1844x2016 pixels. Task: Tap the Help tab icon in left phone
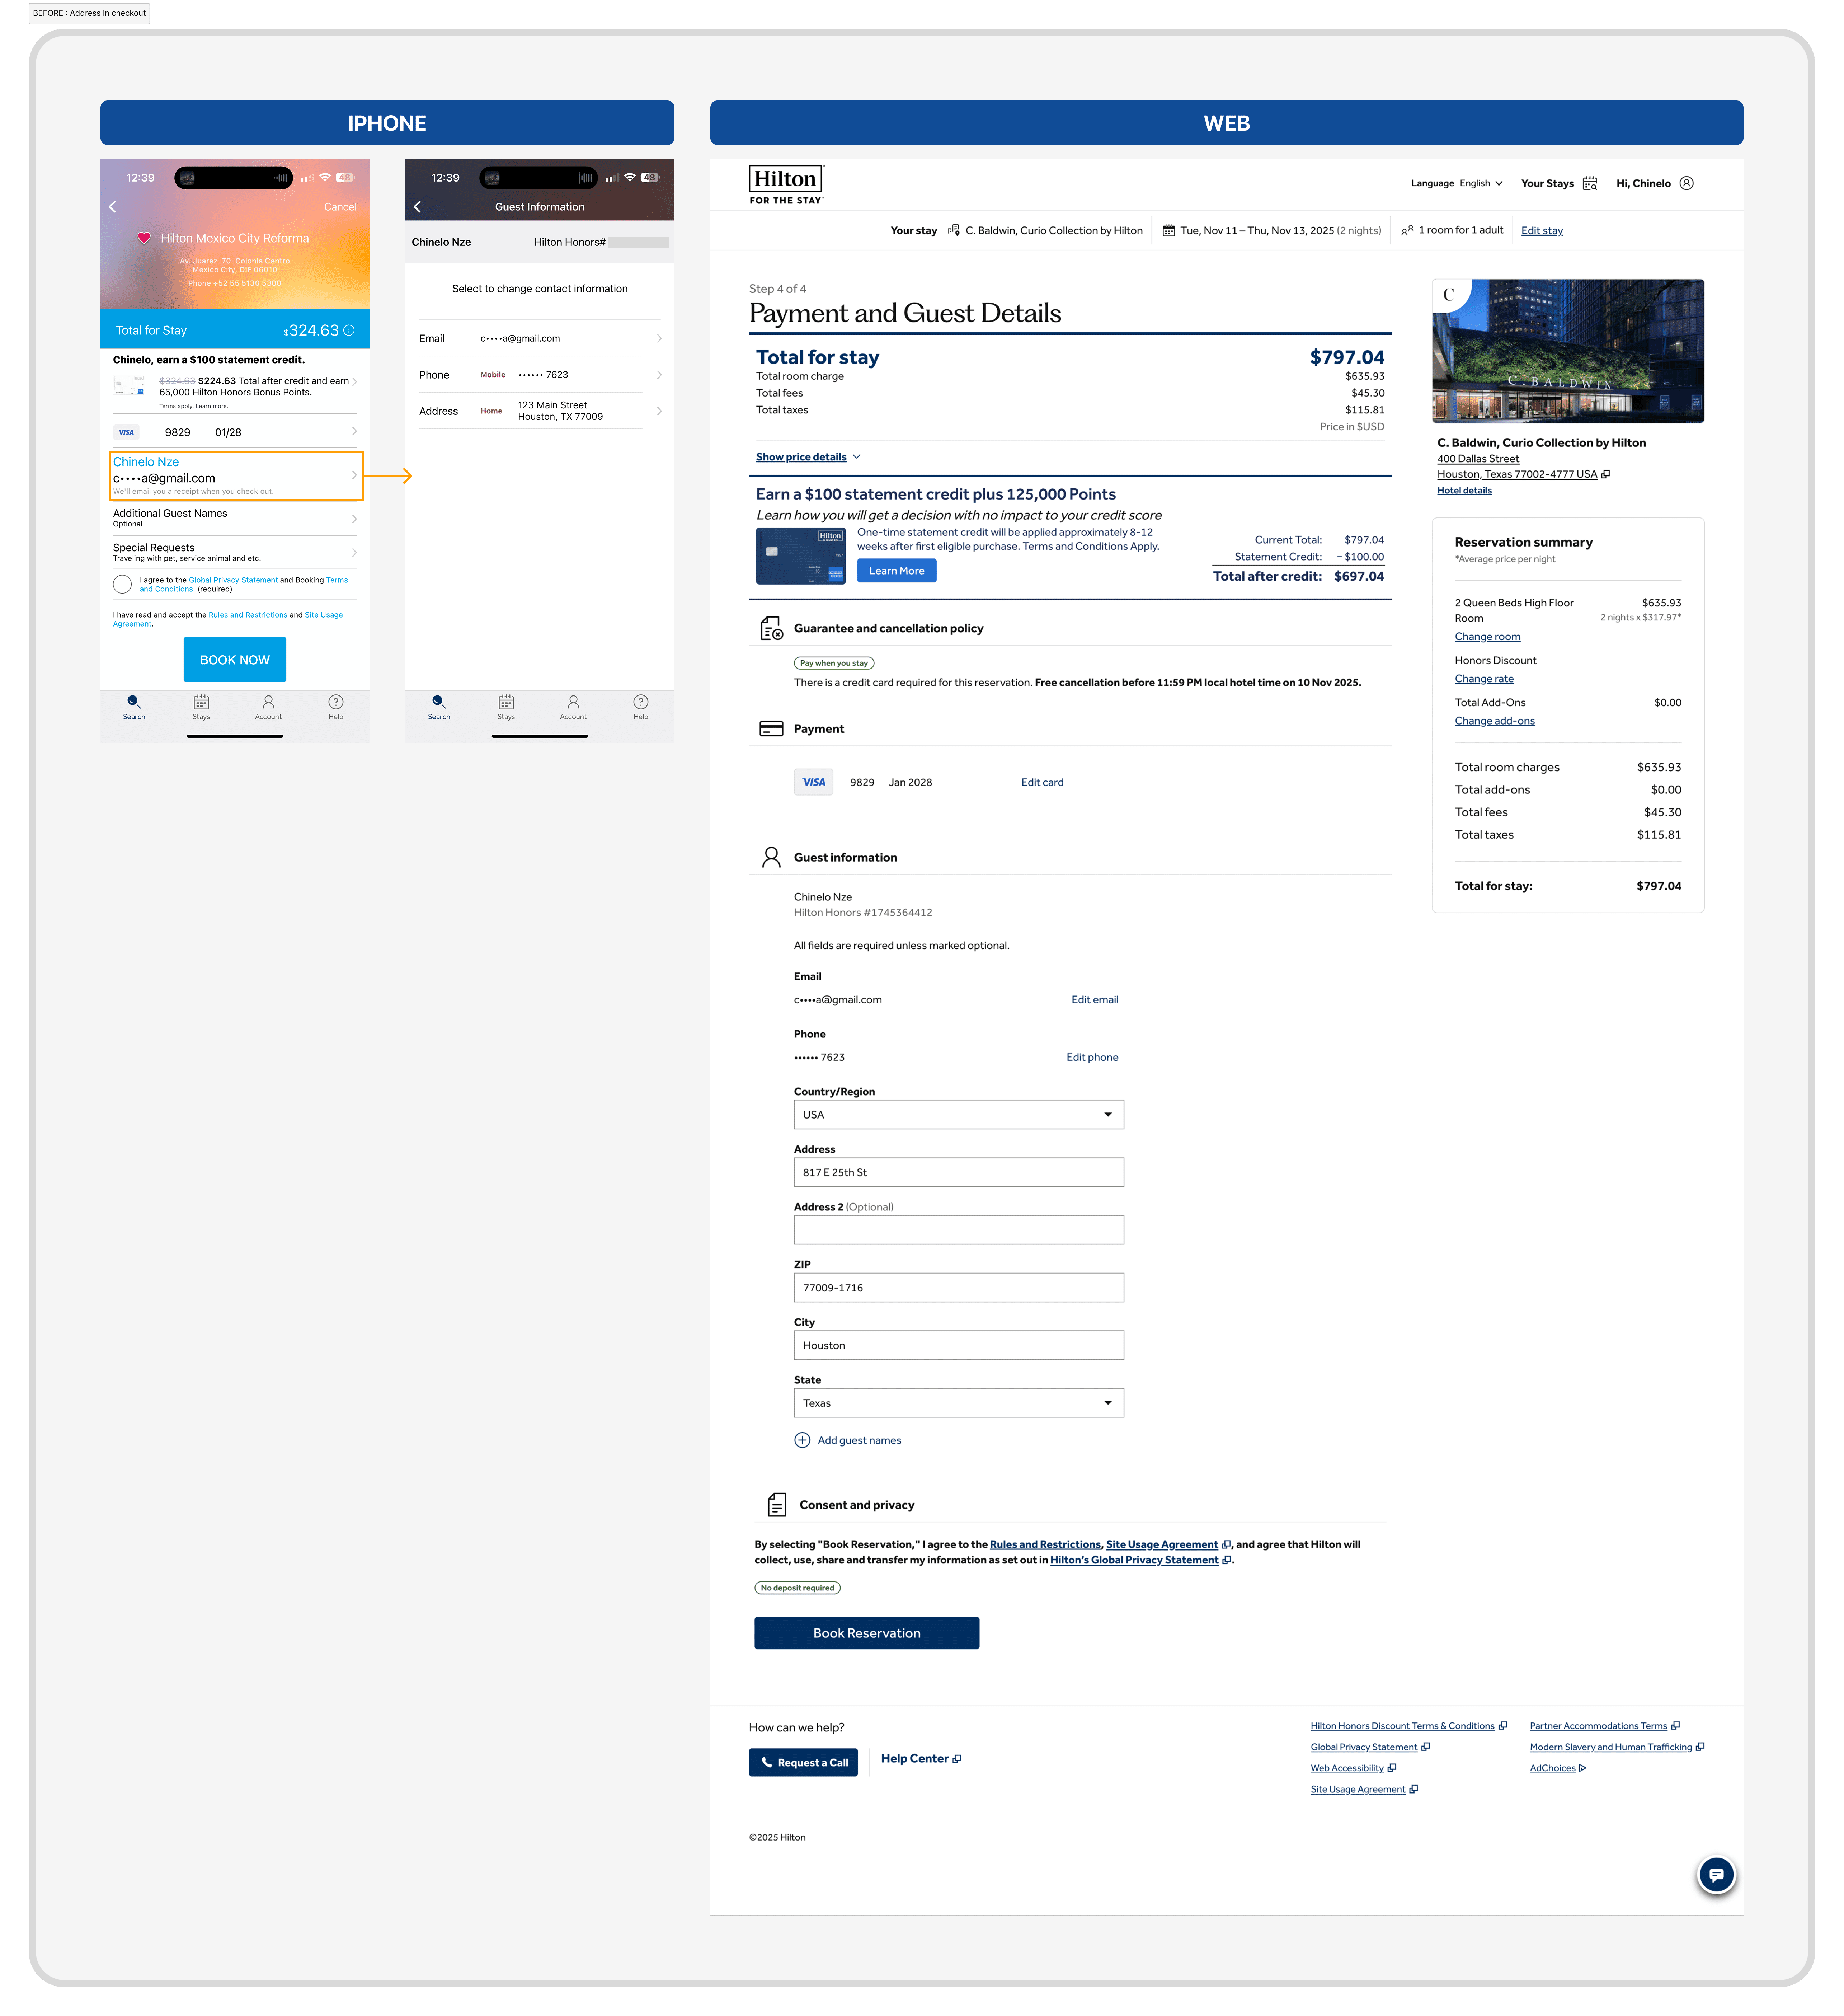pos(336,706)
